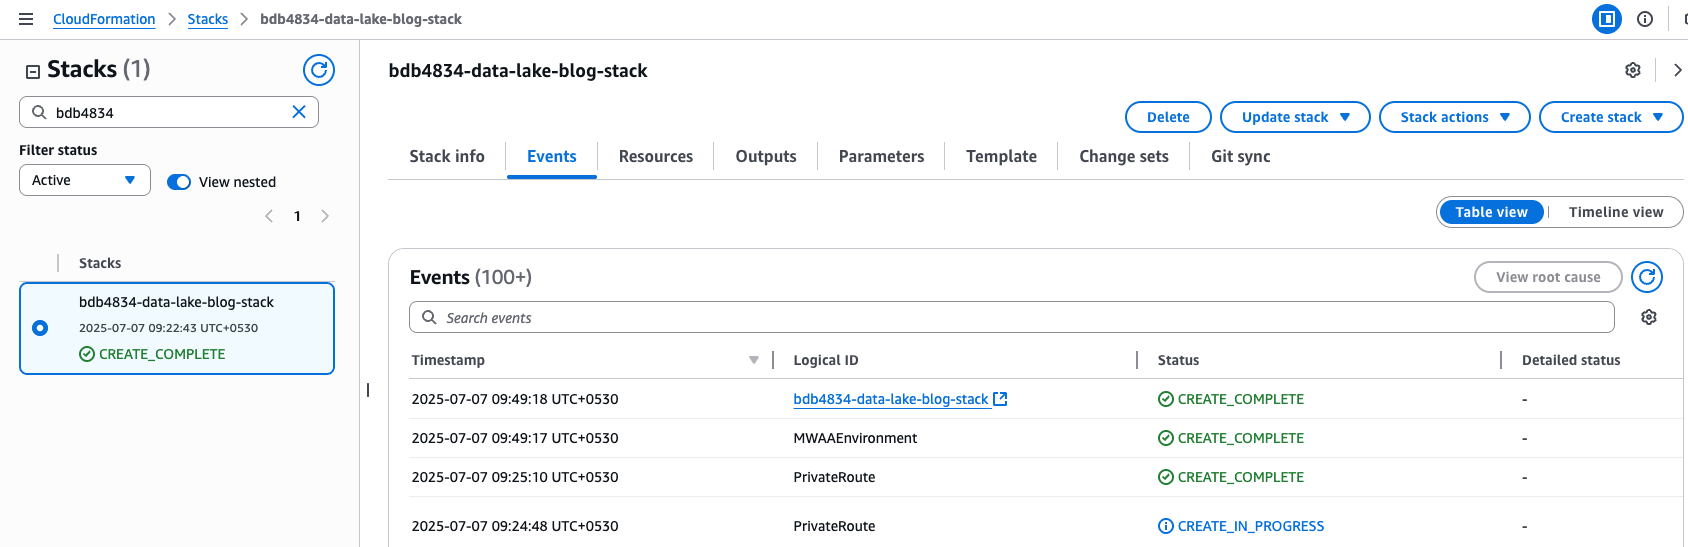Open the Filter status Active dropdown
Viewport: 1688px width, 547px height.
(84, 180)
